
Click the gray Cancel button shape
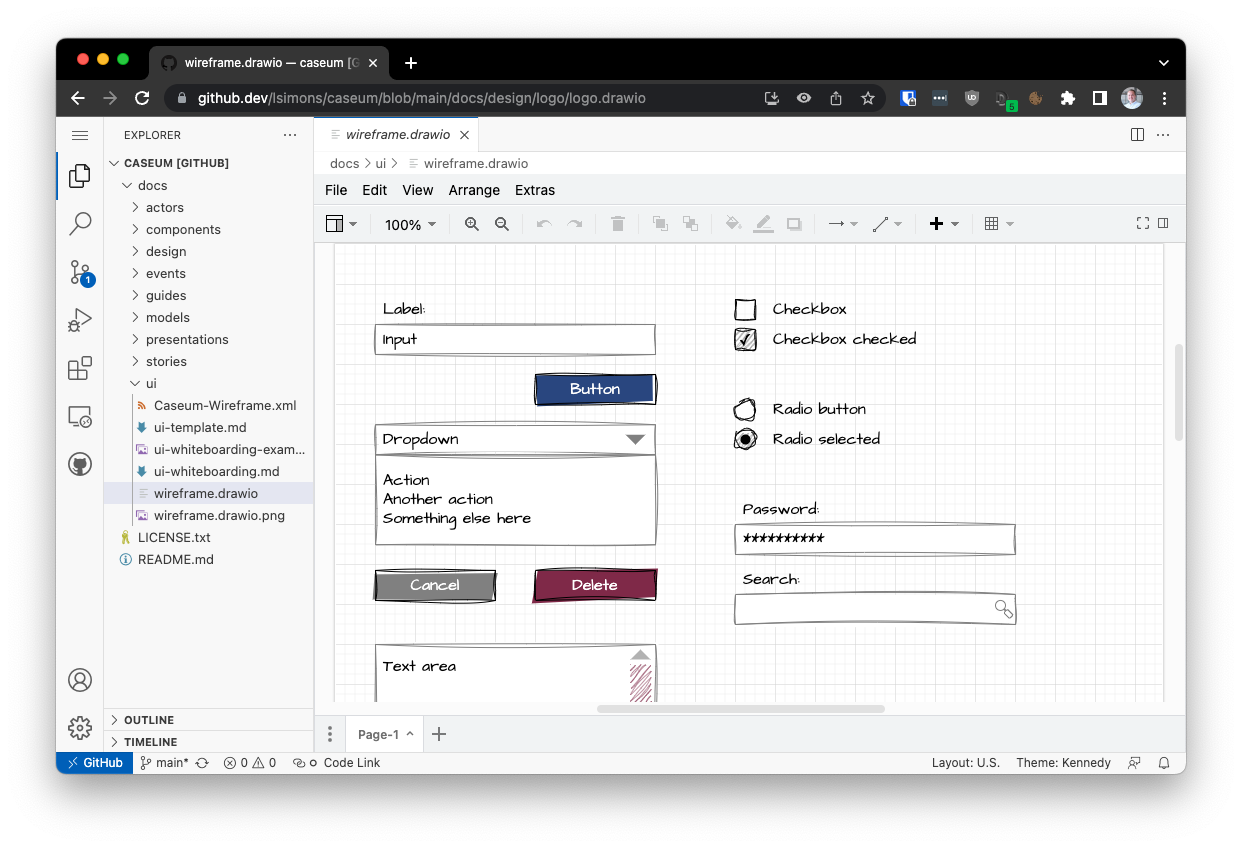(435, 585)
